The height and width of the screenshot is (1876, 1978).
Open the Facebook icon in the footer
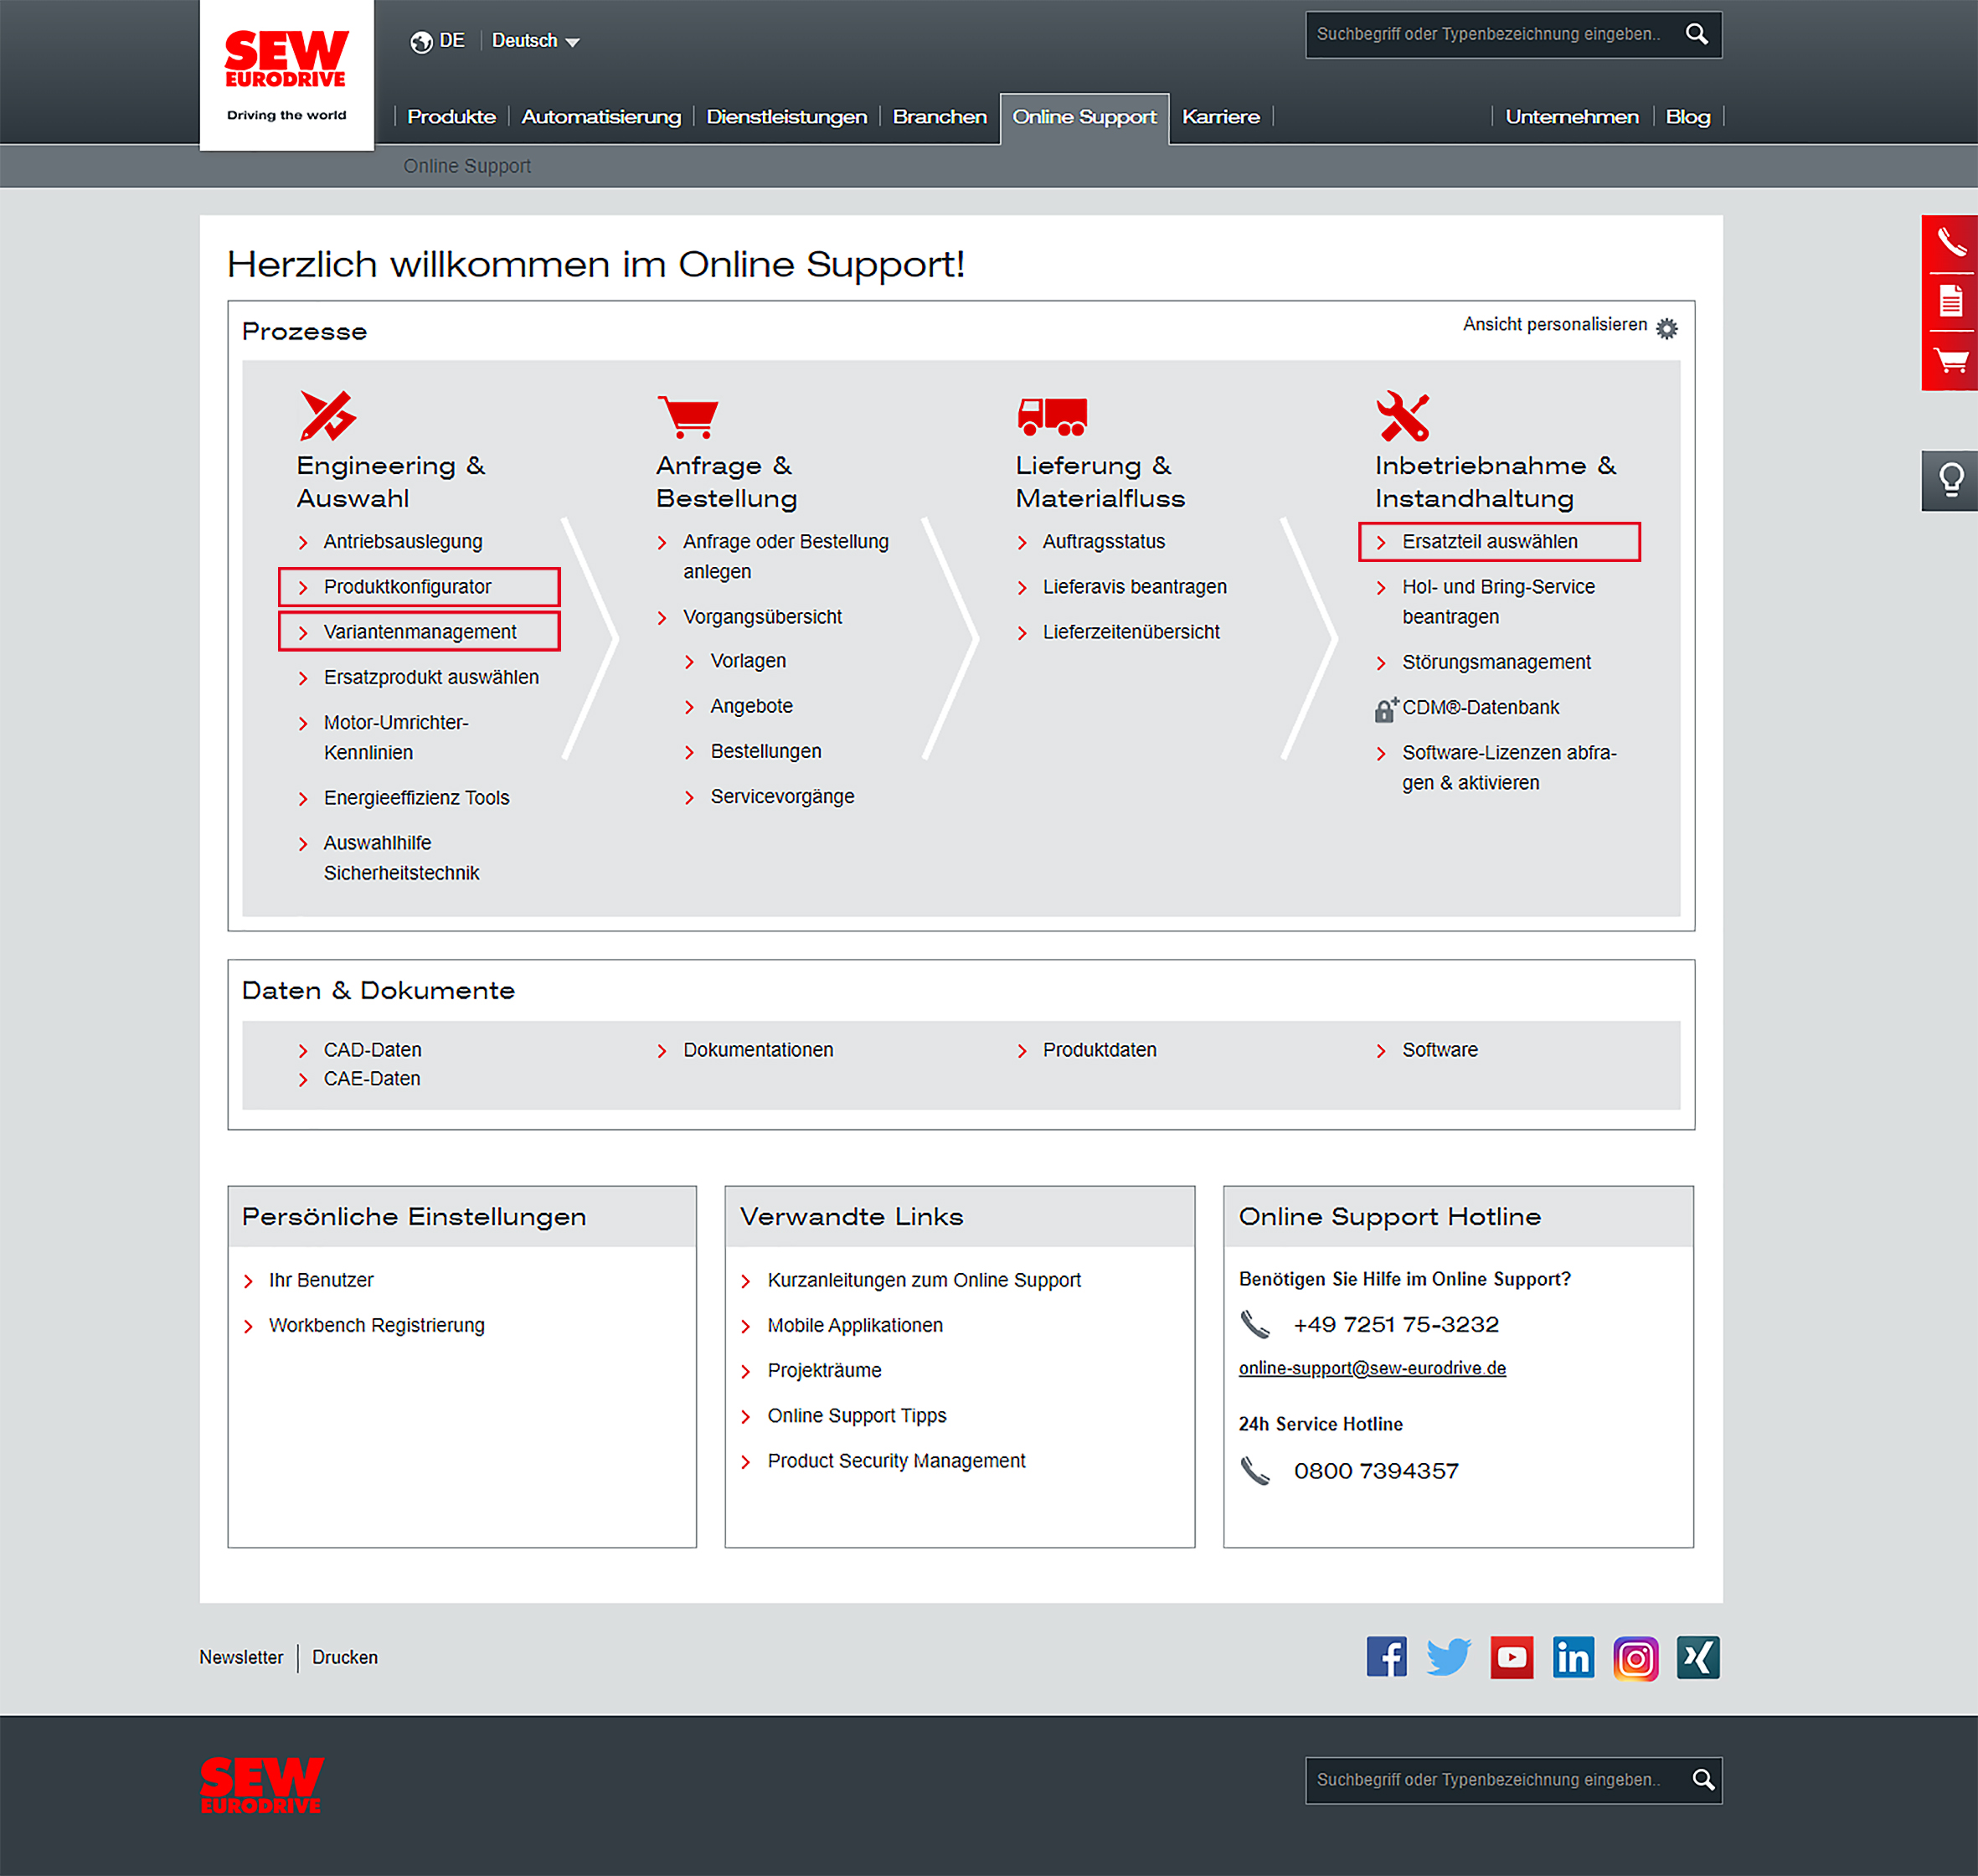[1387, 1657]
